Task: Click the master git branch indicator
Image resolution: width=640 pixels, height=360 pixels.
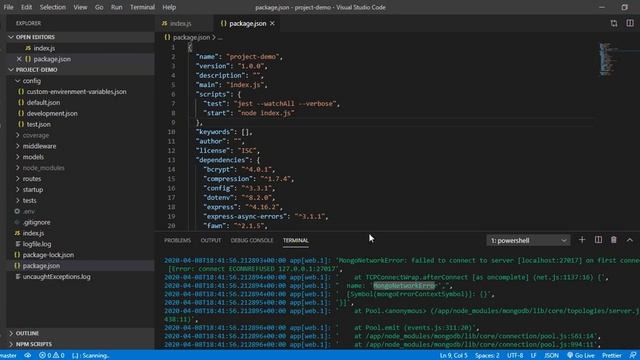Action: [x=8, y=356]
